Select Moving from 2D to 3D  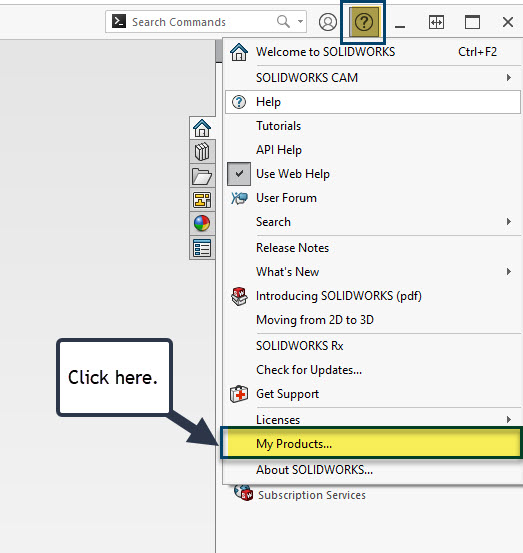373,320
